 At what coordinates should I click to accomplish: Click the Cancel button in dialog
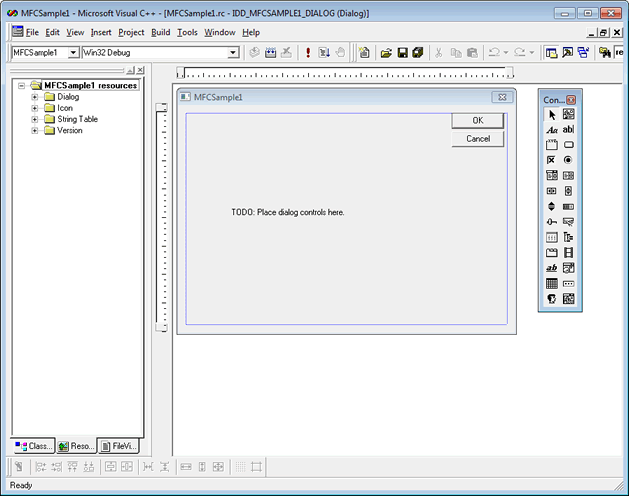(477, 139)
